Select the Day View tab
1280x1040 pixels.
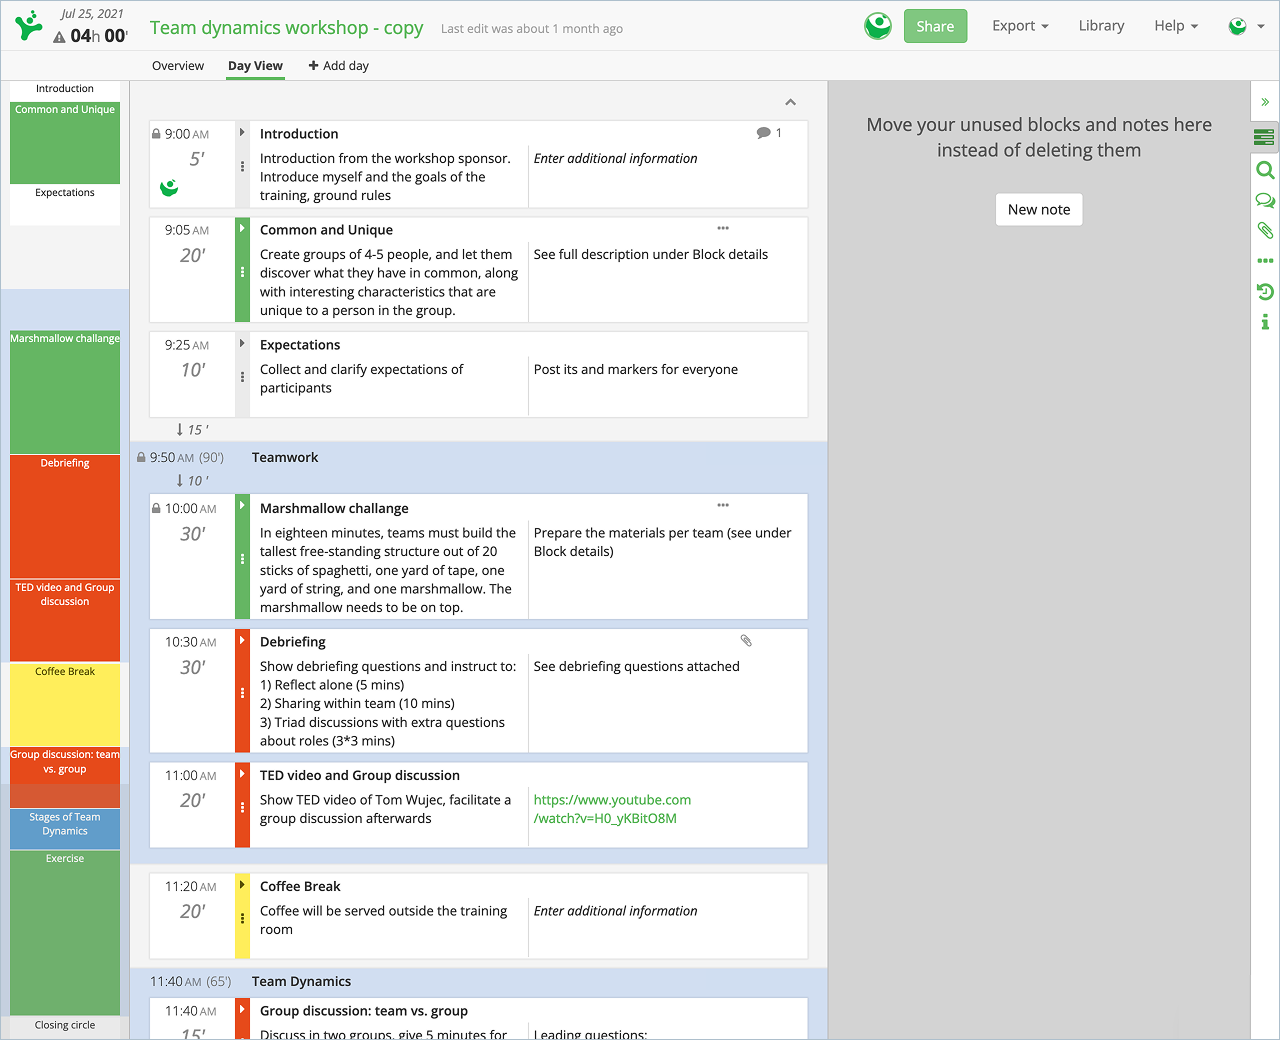click(255, 66)
